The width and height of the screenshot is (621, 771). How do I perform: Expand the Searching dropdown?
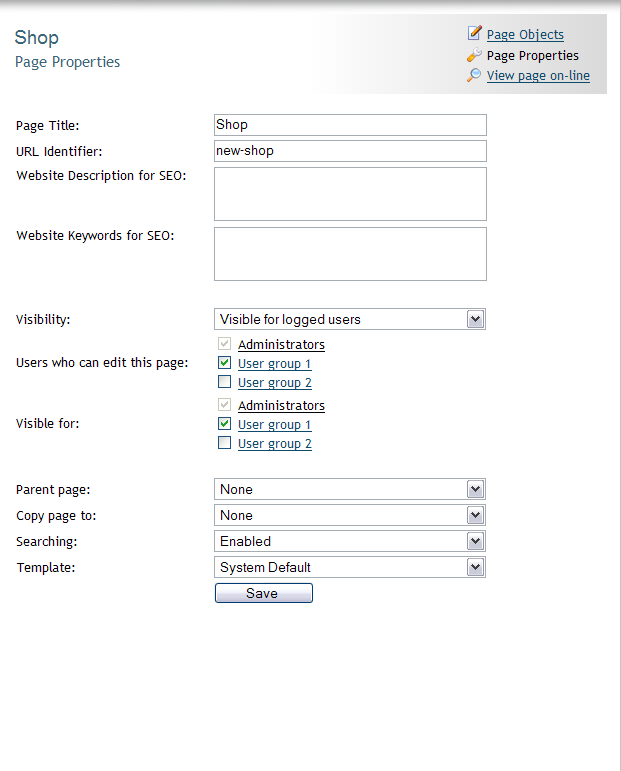pyautogui.click(x=350, y=541)
